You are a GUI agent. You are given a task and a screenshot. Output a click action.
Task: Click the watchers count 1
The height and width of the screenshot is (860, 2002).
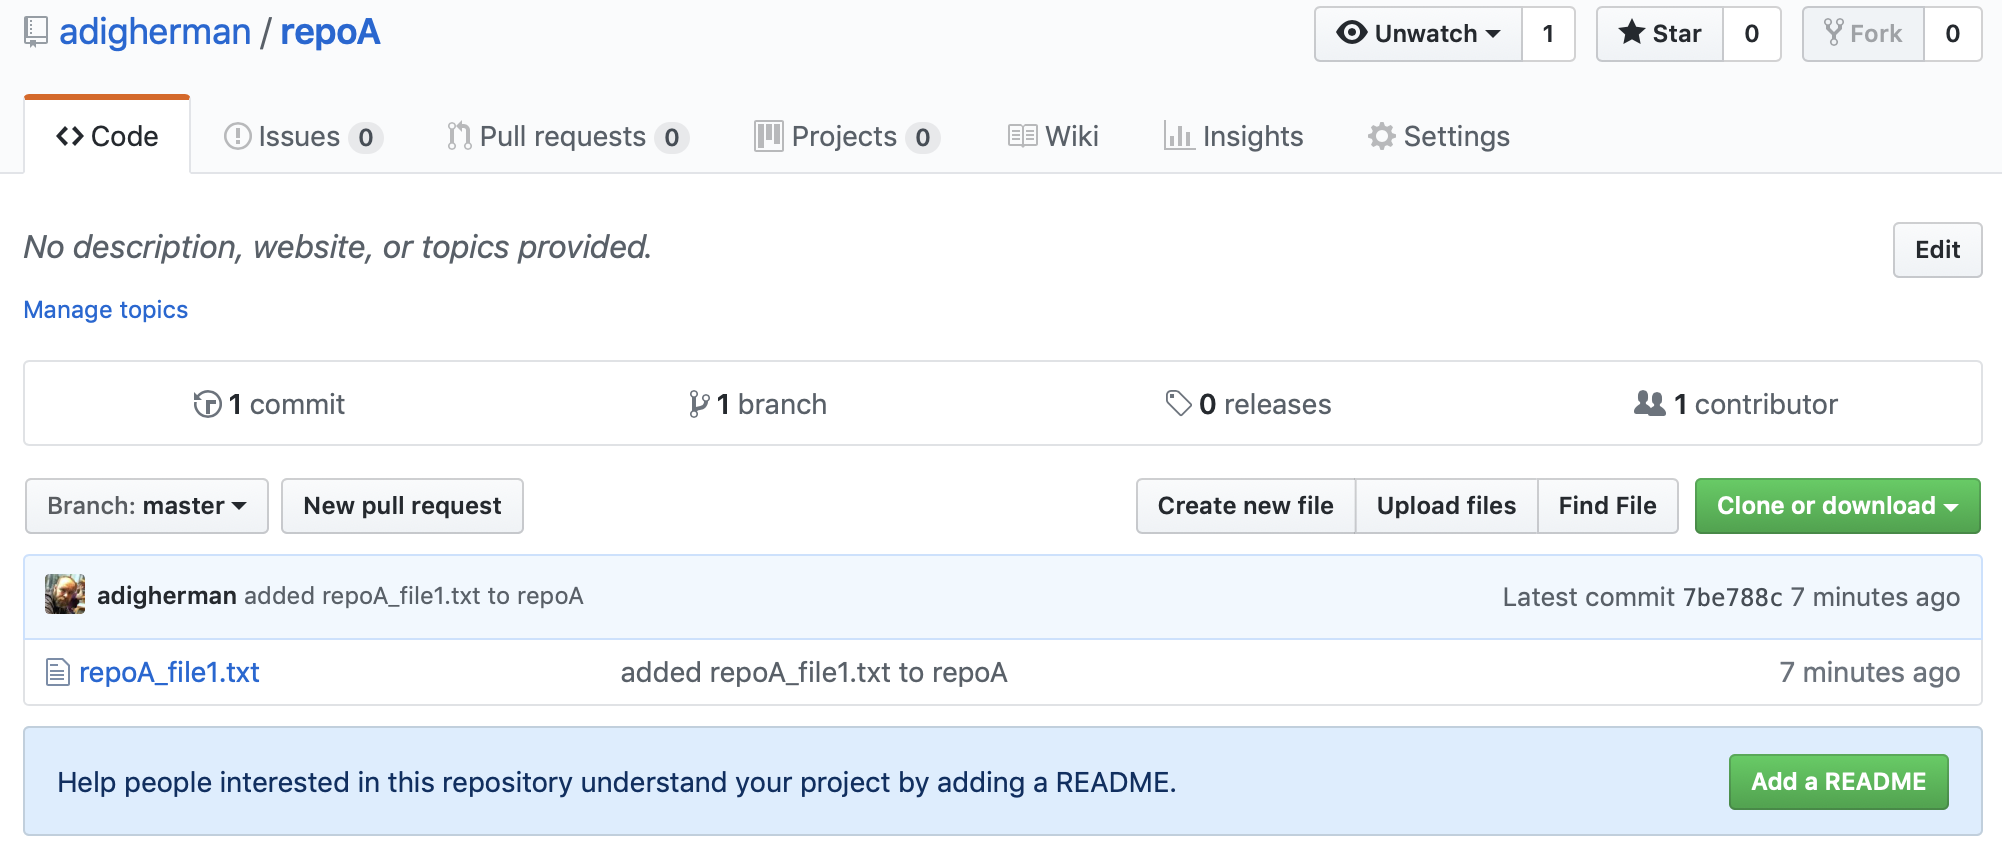point(1548,34)
